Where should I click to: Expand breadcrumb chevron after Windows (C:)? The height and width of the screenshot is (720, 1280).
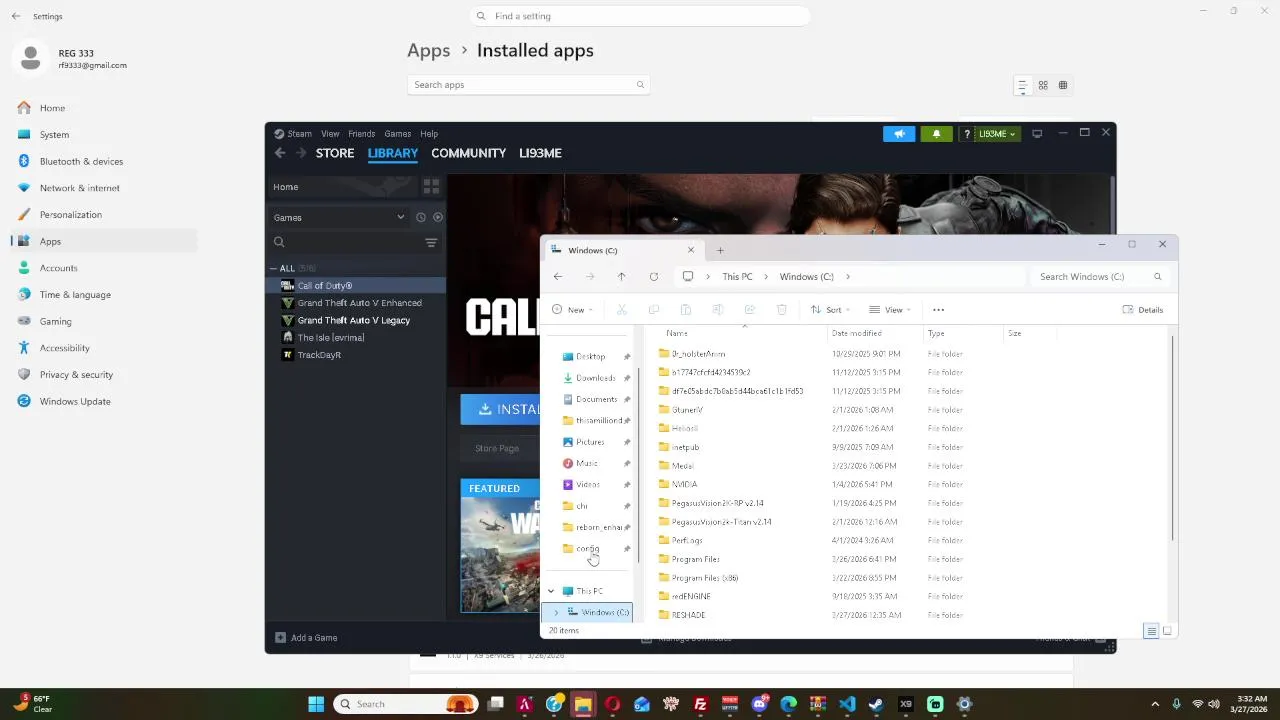point(848,277)
